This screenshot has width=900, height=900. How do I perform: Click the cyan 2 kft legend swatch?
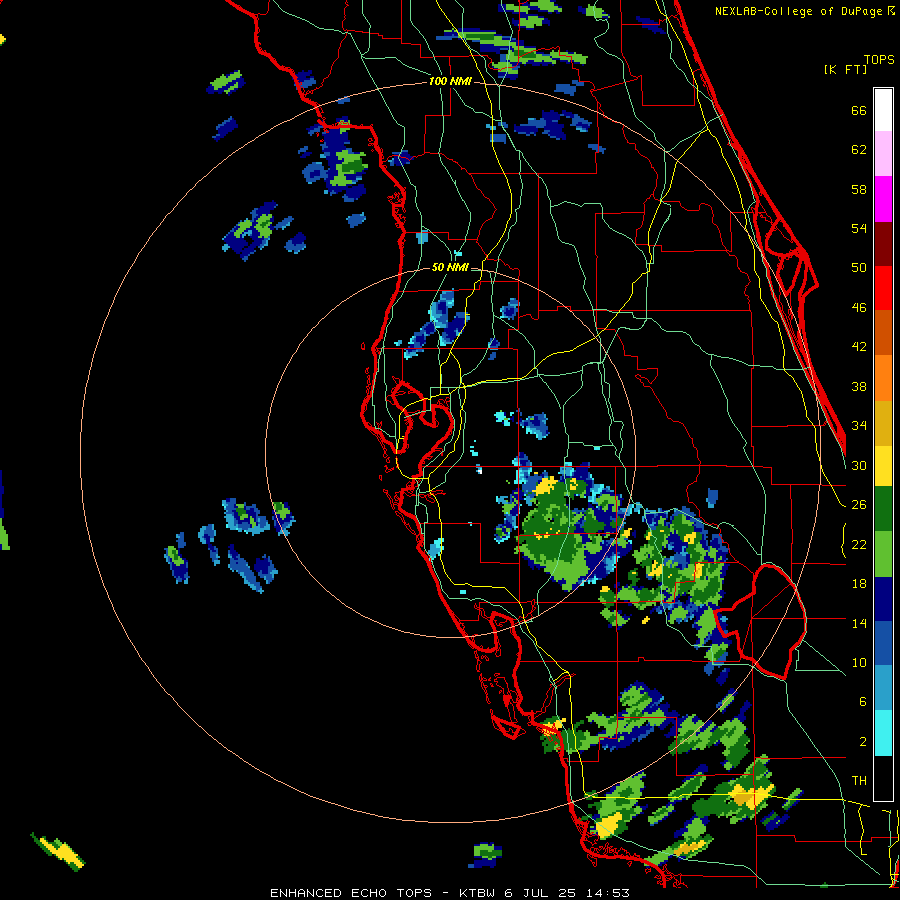883,734
